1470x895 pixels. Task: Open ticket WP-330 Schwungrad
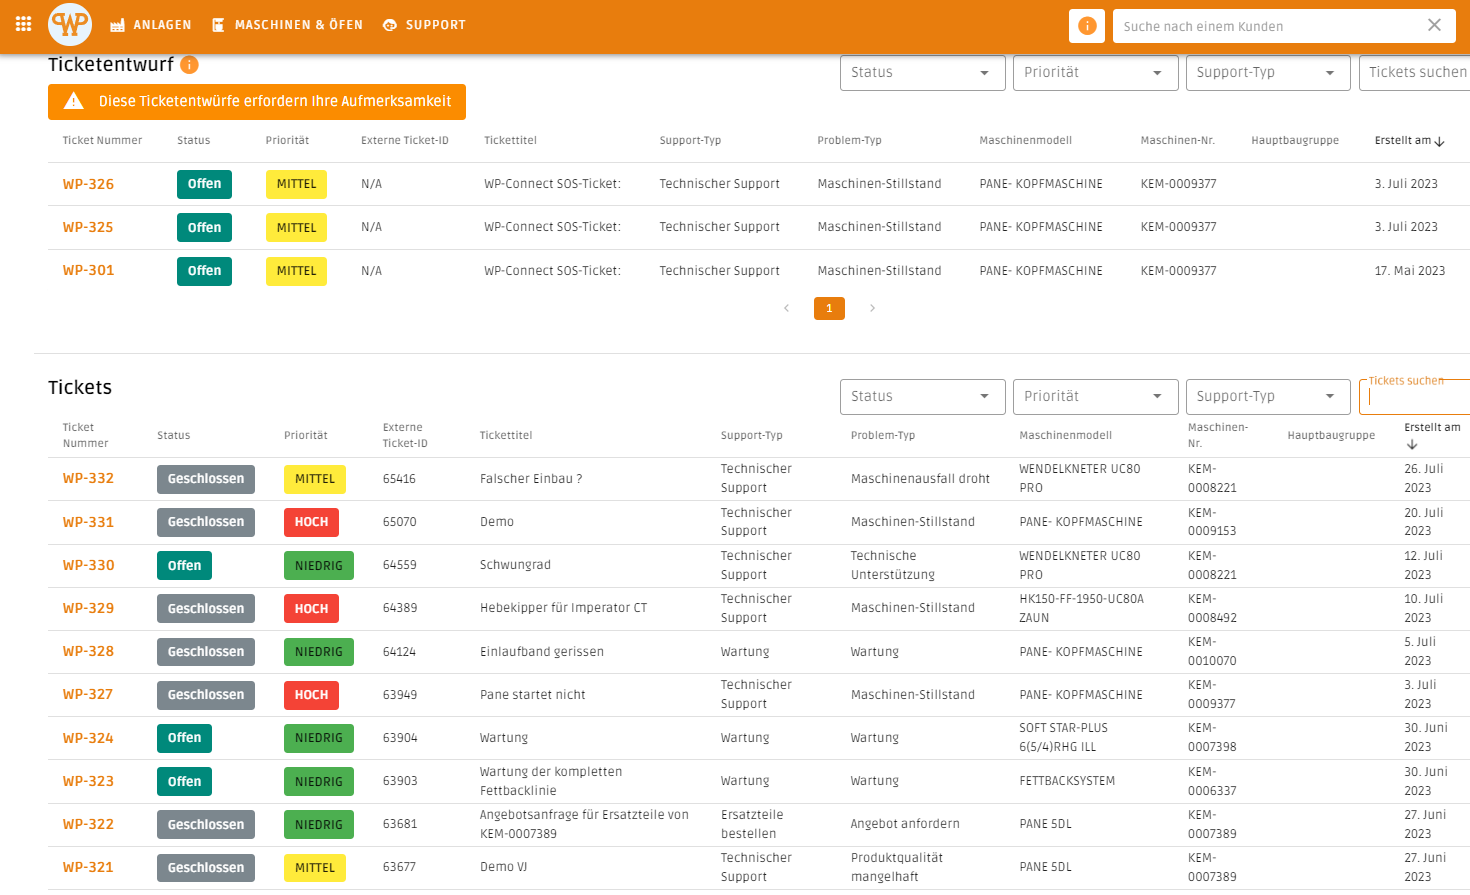pyautogui.click(x=88, y=565)
